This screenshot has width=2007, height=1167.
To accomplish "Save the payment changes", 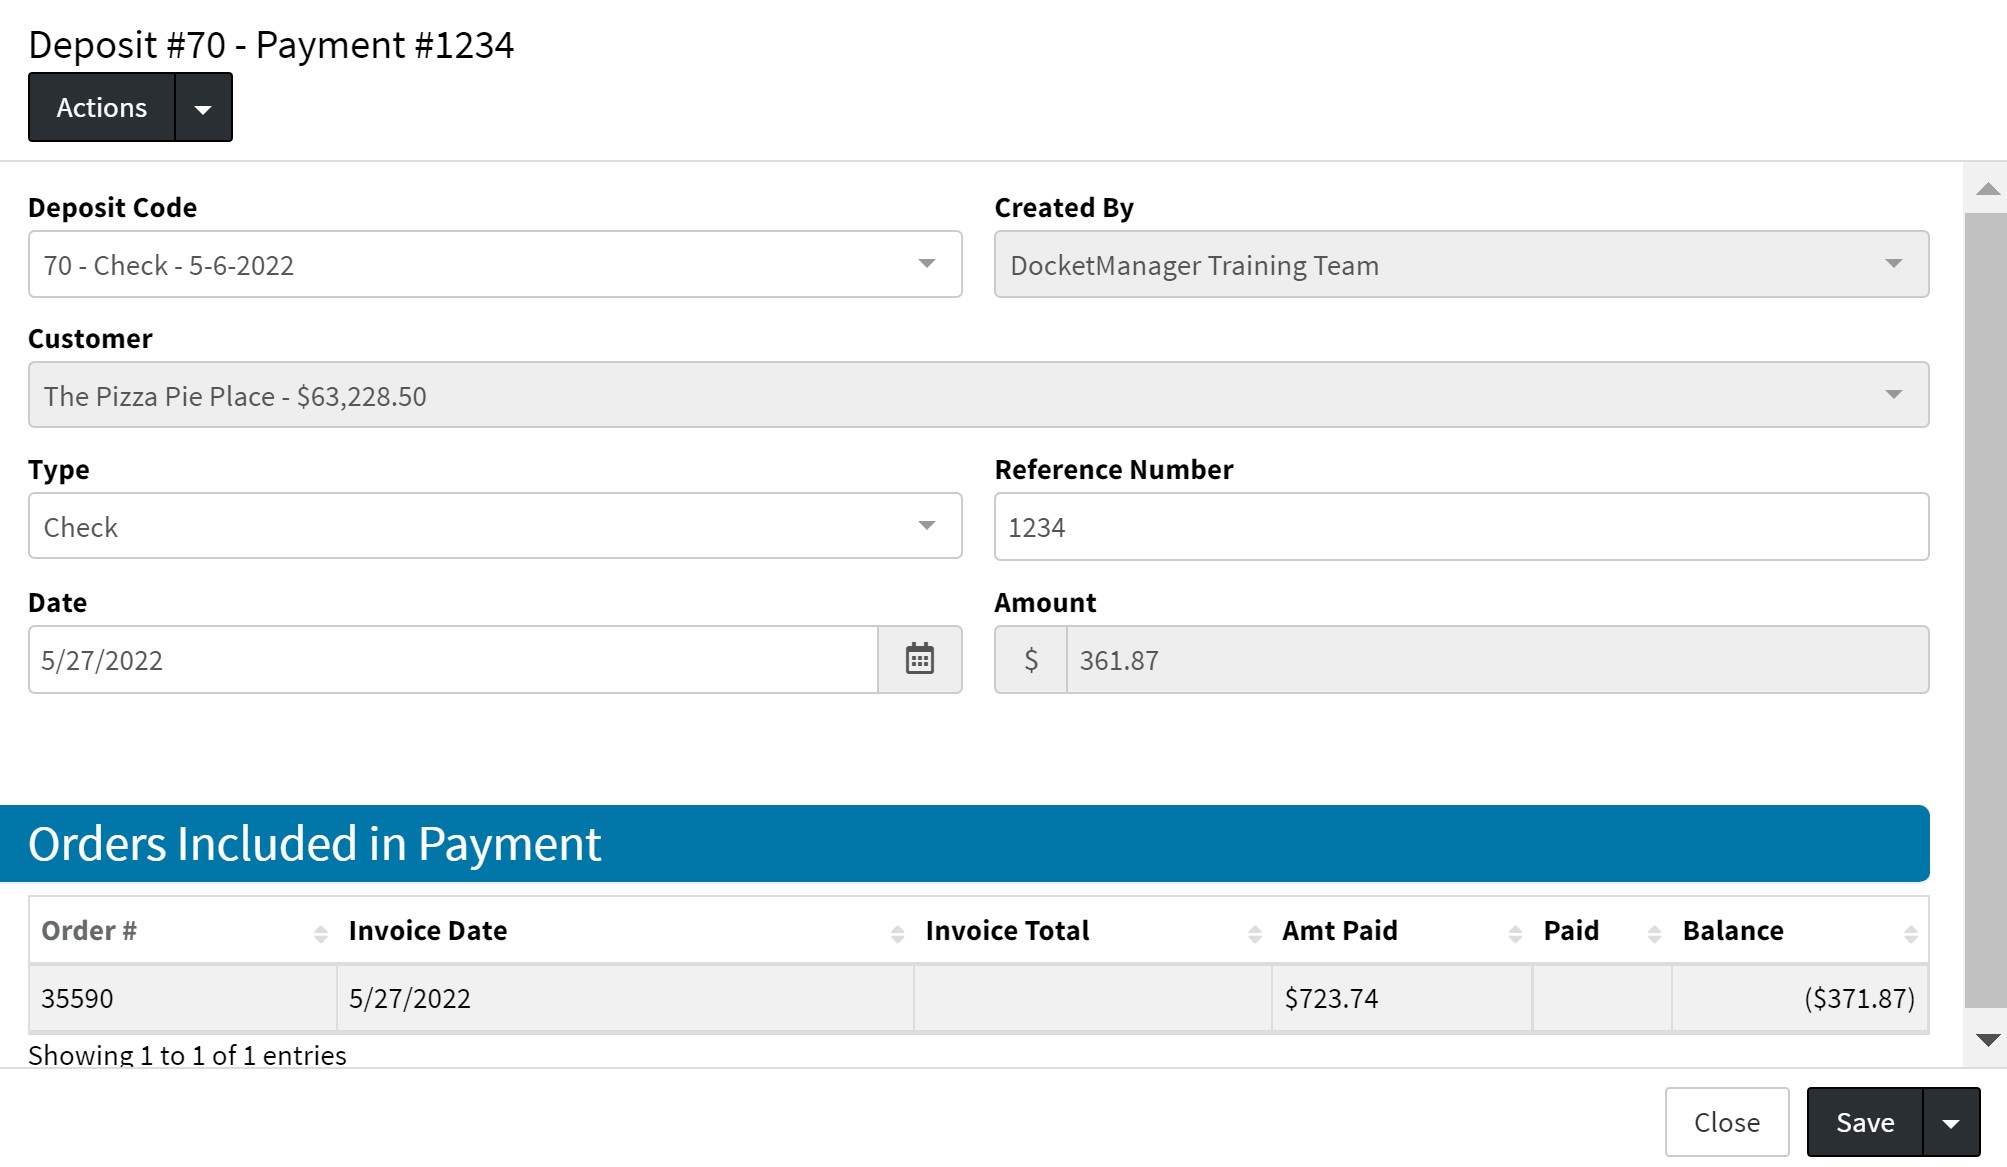I will point(1864,1123).
